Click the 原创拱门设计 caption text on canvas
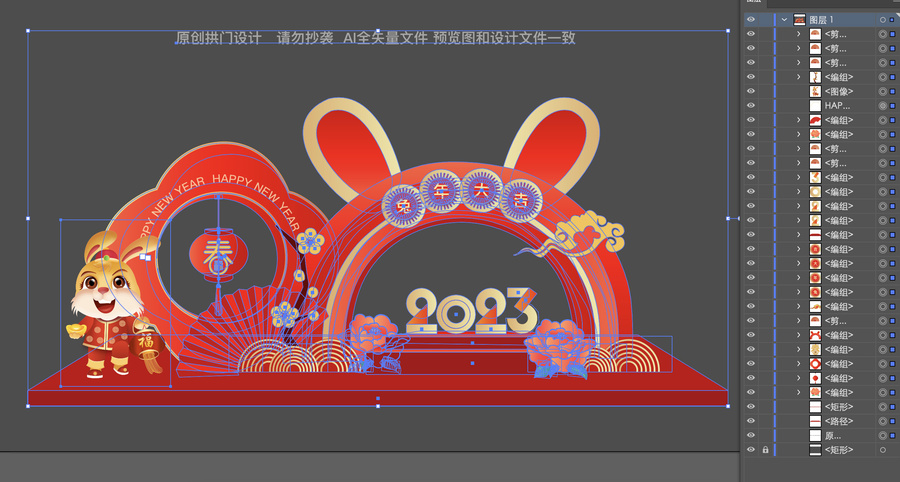900x482 pixels. pos(219,38)
